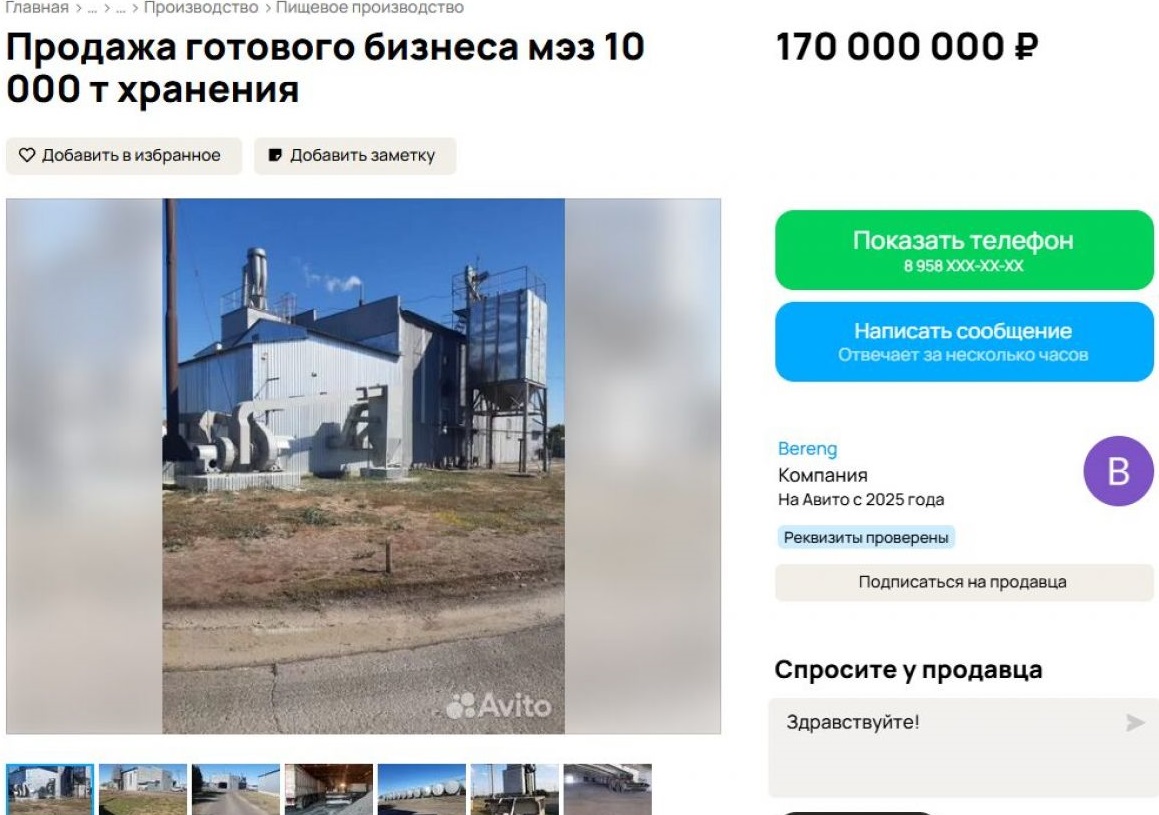Open seller avatar with letter B
Screen dimensions: 1159x815
1118,471
